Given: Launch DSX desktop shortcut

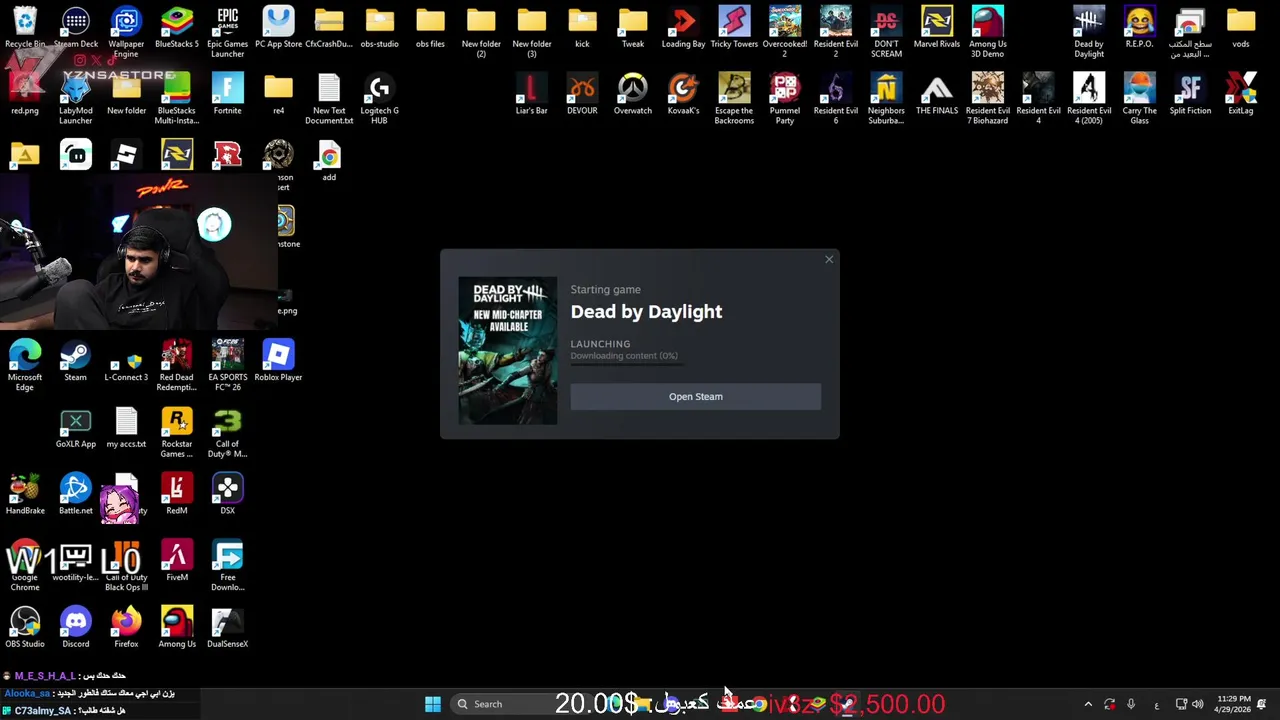Looking at the screenshot, I should coord(227,495).
